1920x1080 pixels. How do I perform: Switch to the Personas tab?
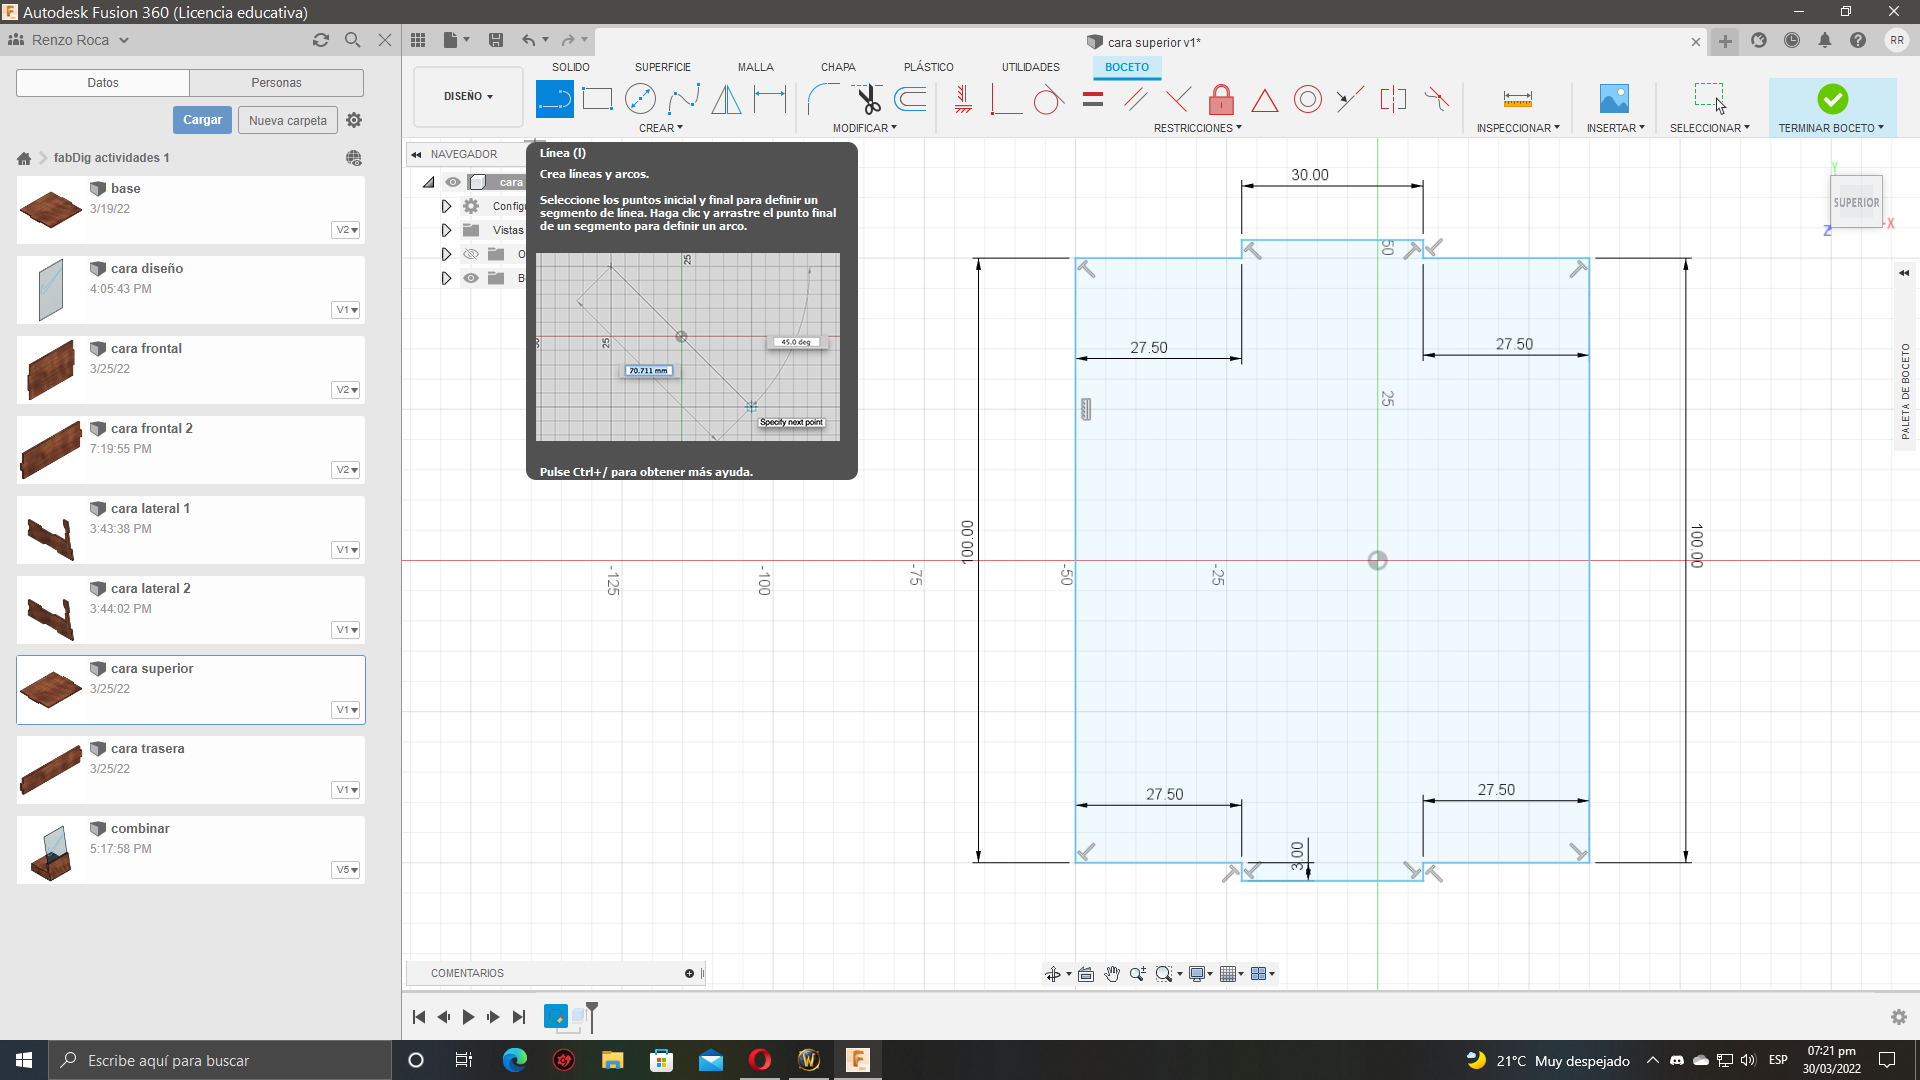point(276,83)
